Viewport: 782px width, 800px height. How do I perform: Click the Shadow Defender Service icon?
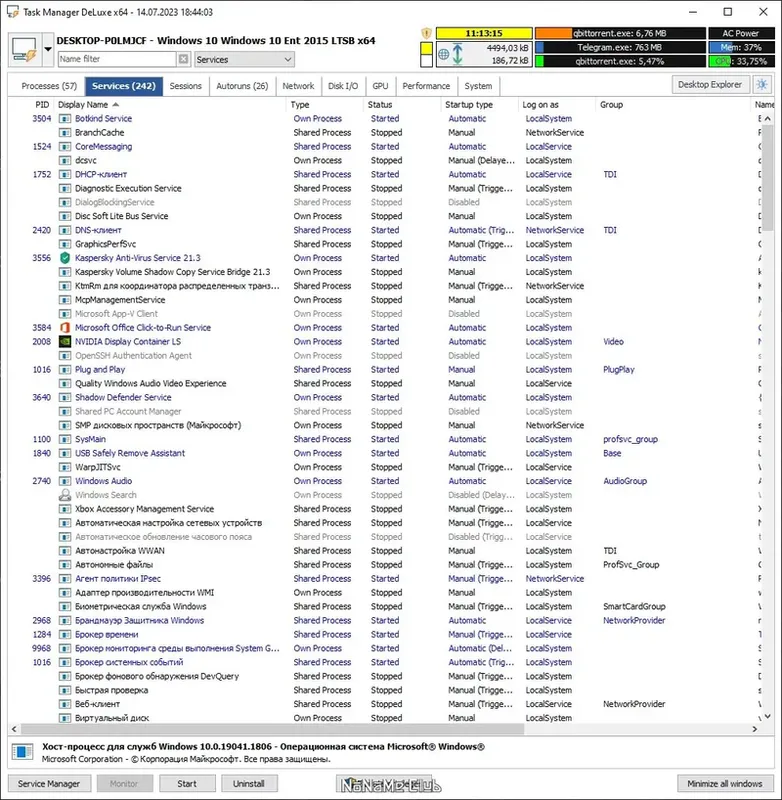click(x=65, y=397)
